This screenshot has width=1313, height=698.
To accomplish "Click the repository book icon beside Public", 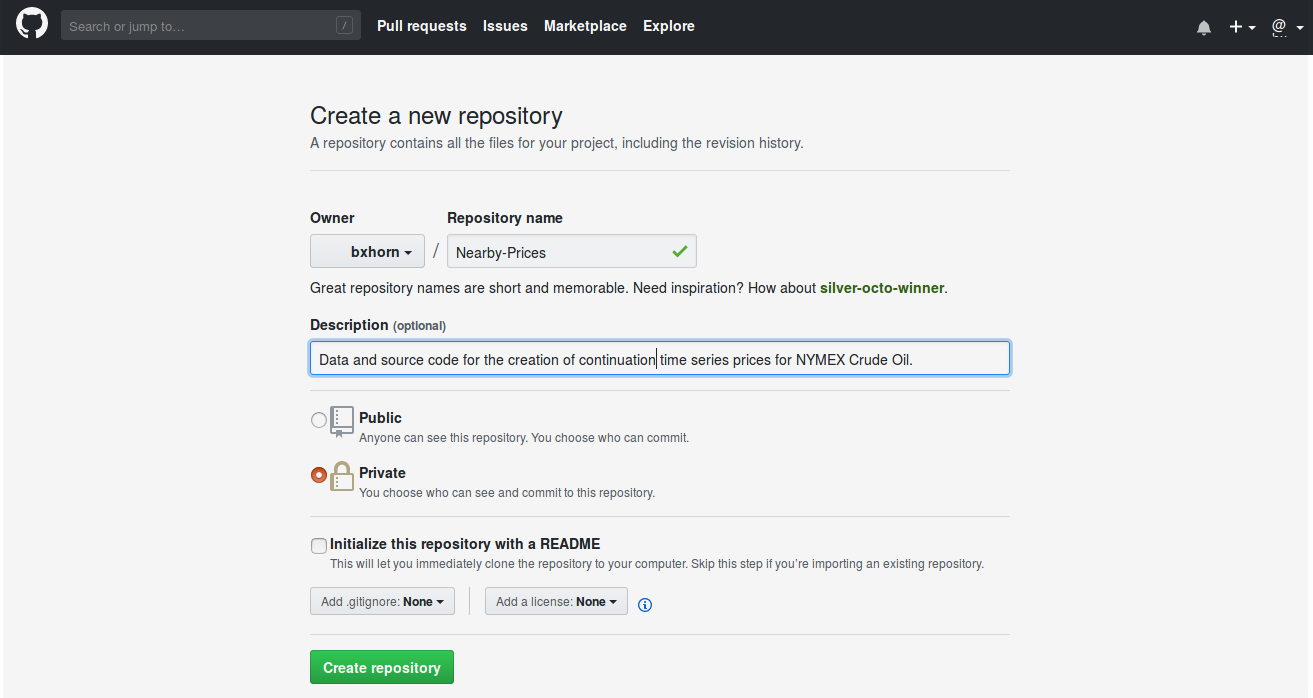I will click(x=341, y=420).
